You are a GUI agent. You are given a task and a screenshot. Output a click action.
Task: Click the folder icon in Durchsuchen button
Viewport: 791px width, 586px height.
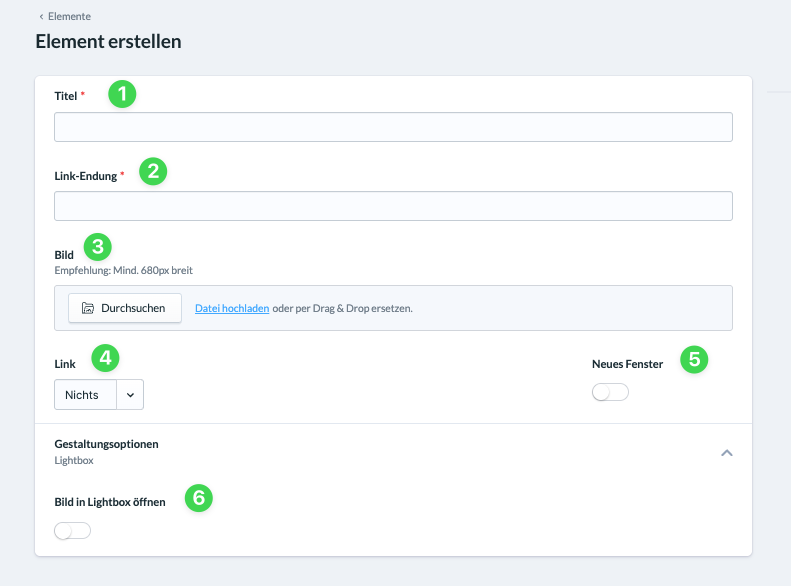coord(88,308)
